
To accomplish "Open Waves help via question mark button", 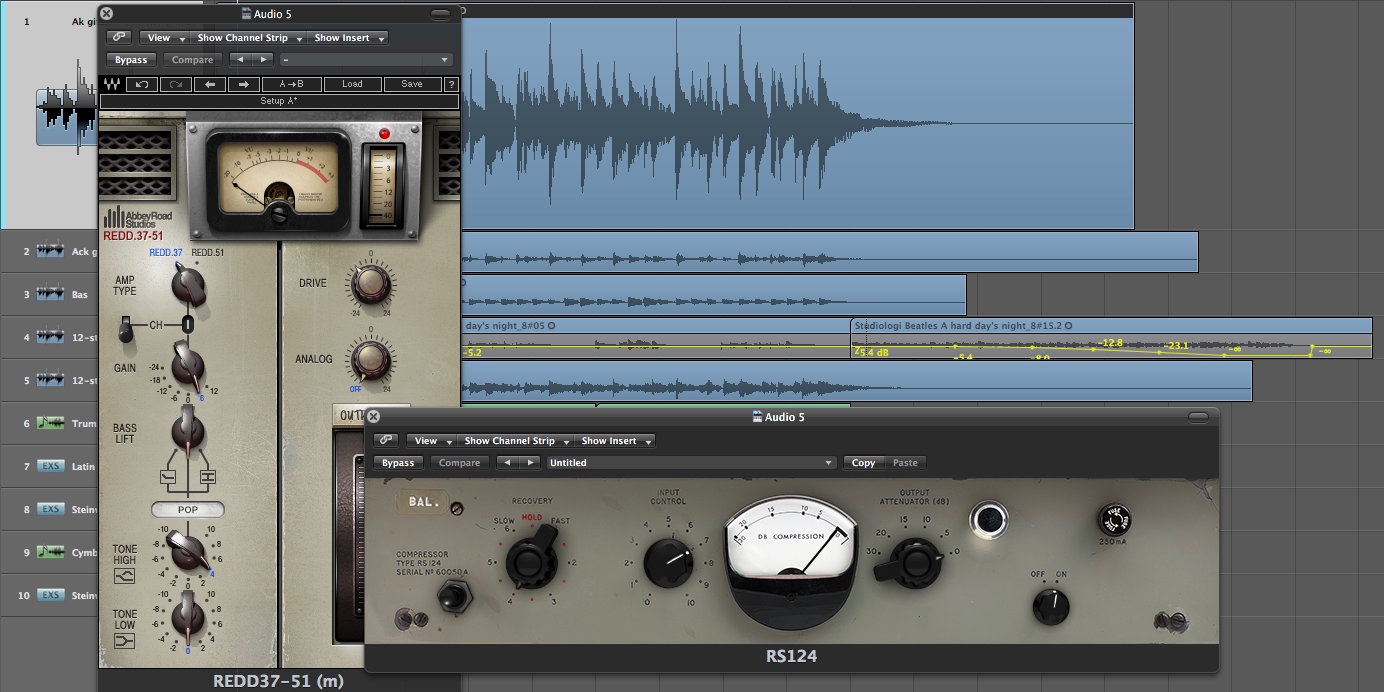I will point(451,84).
